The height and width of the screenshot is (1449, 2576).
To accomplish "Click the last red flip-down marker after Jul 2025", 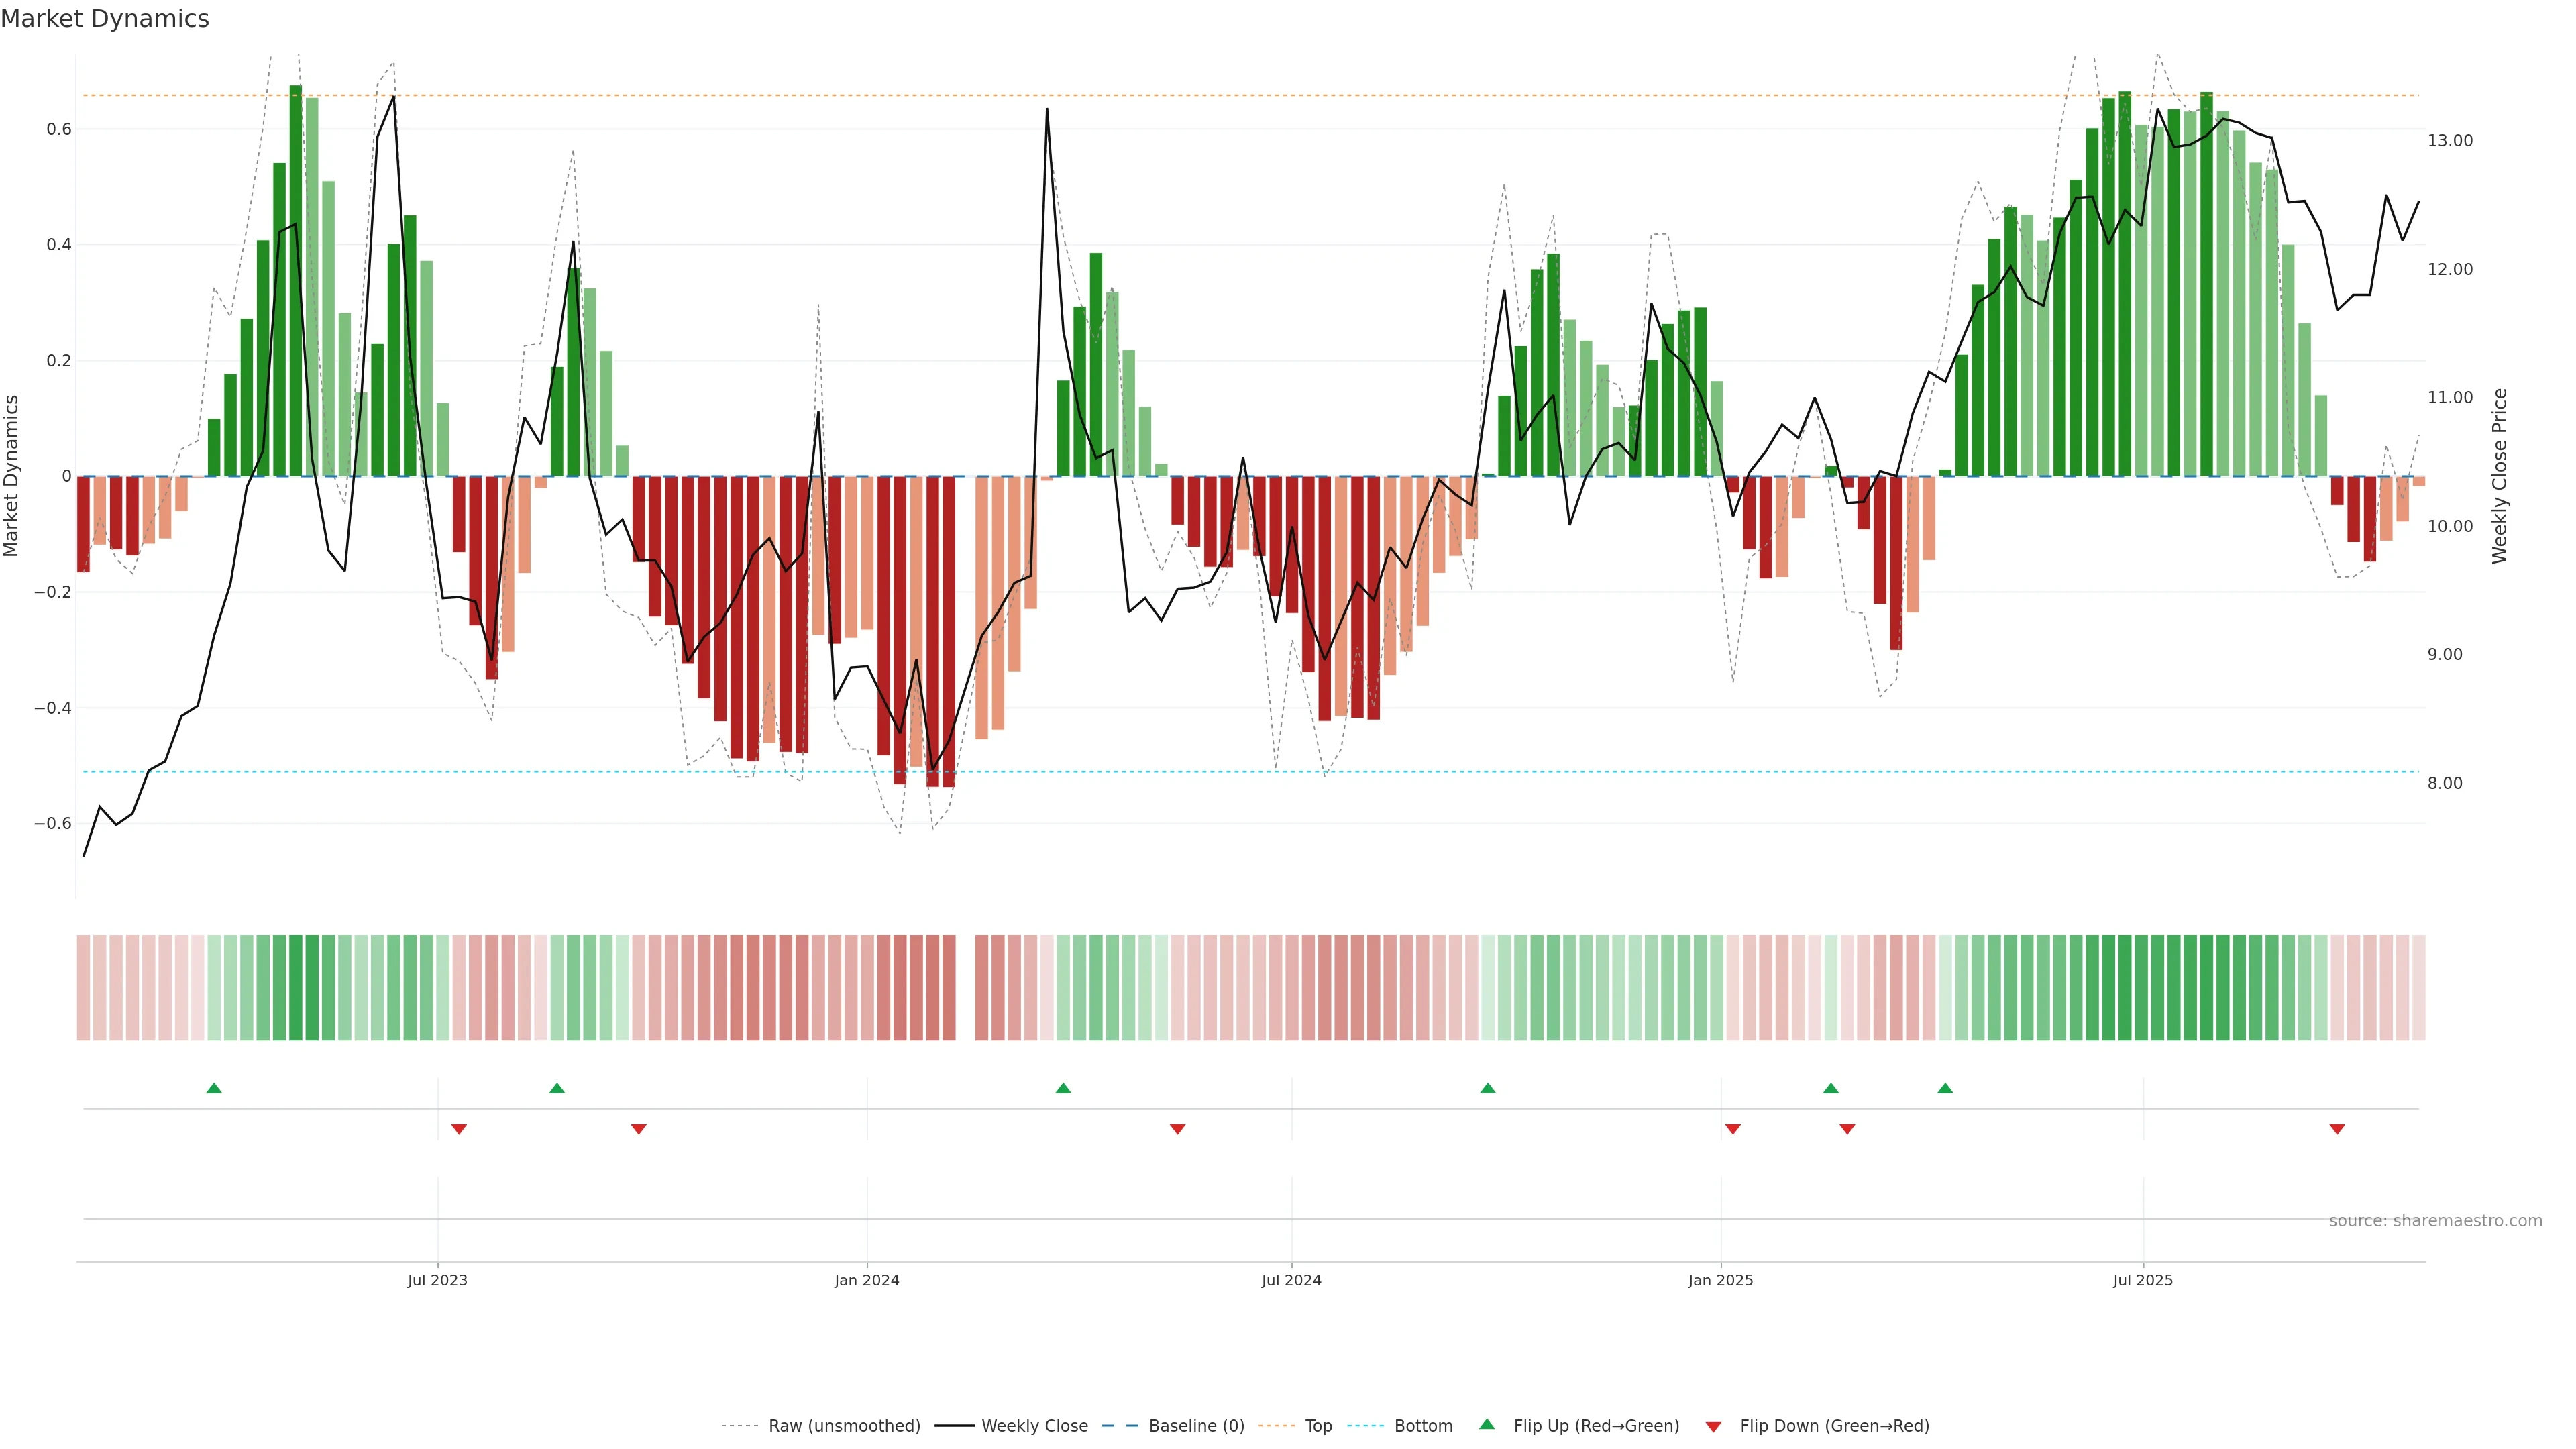I will (x=2337, y=1129).
